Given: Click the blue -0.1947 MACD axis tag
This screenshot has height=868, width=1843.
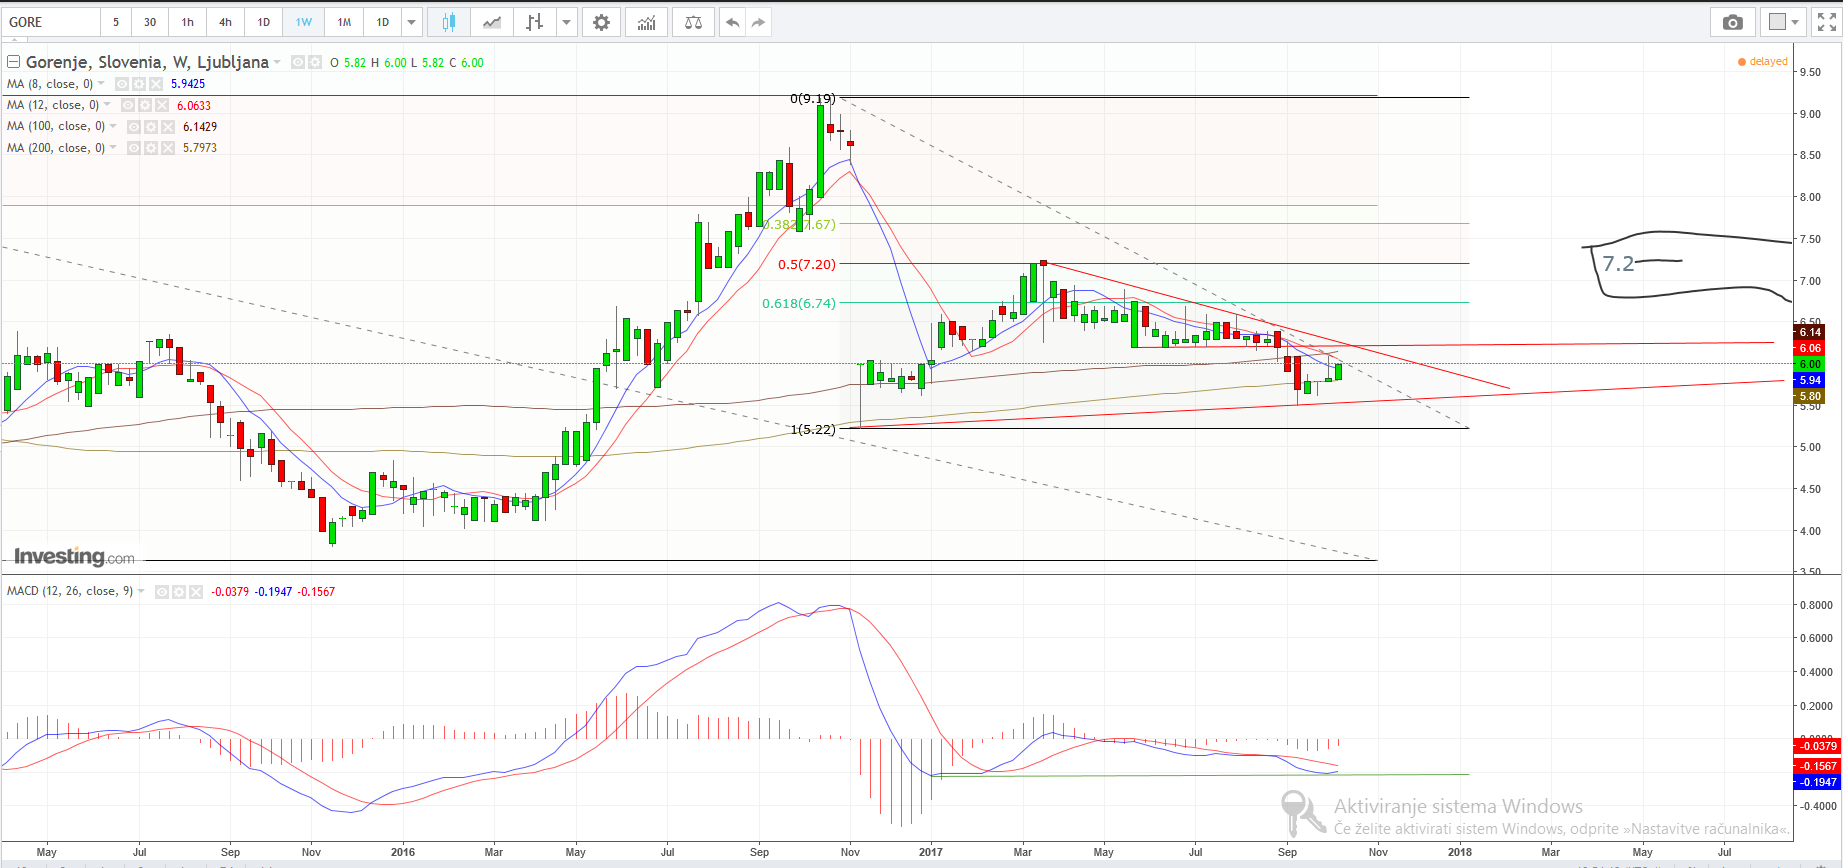Looking at the screenshot, I should pyautogui.click(x=1818, y=783).
